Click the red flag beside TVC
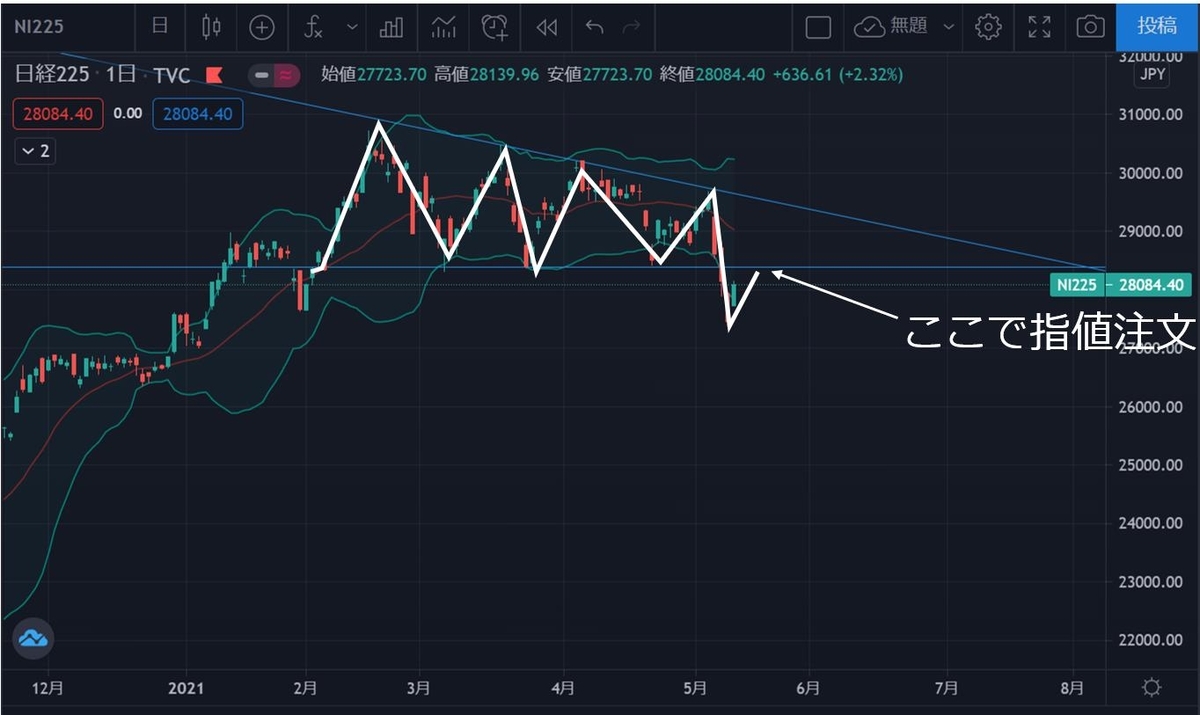The height and width of the screenshot is (715, 1200). click(213, 74)
